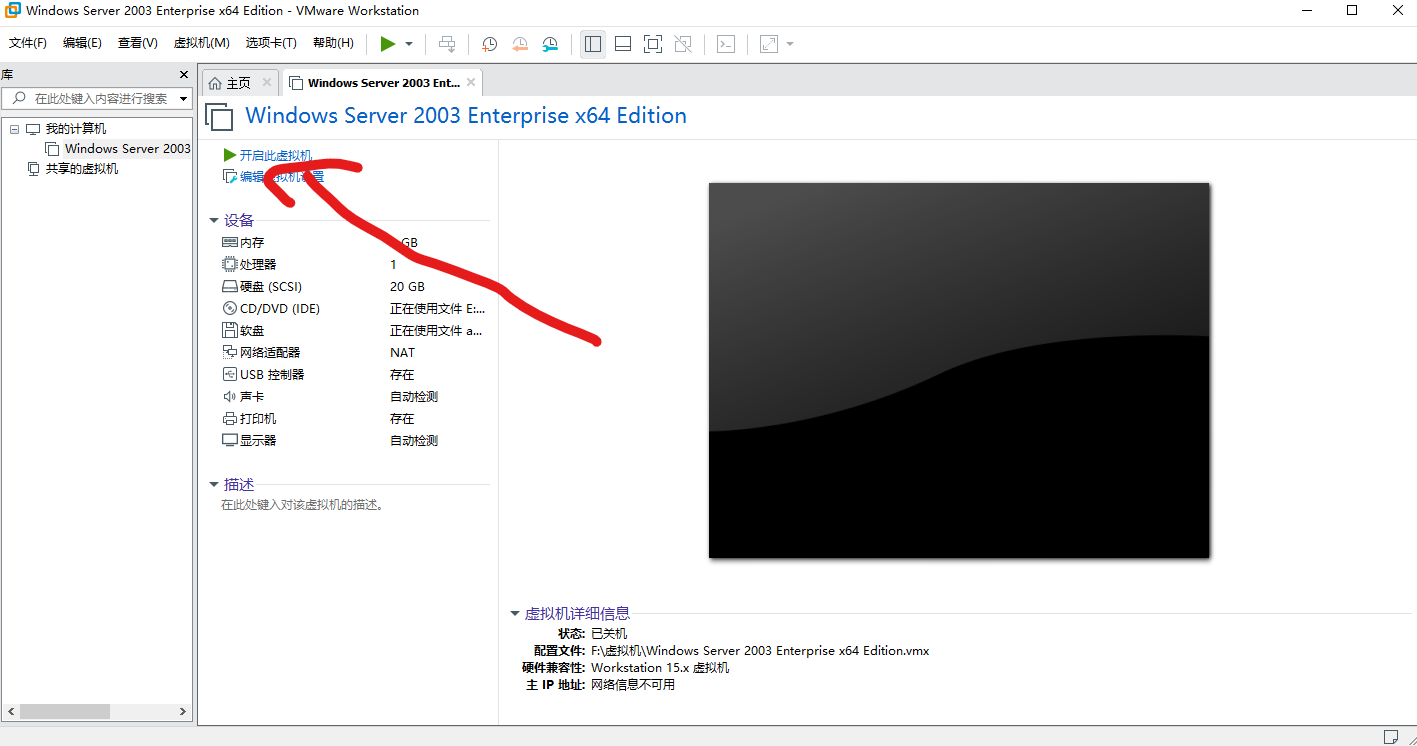The image size is (1417, 746).
Task: Open the 文件(F) menu
Action: point(28,43)
